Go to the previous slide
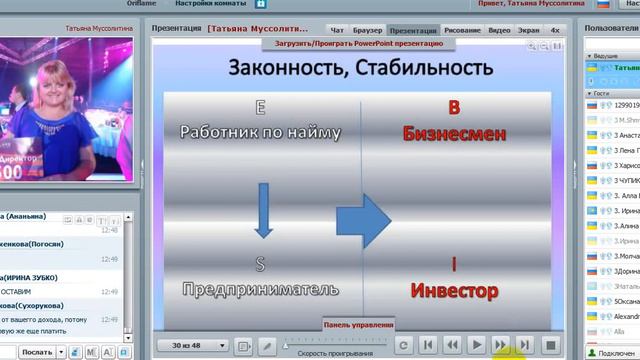Screen dimensions: 640x360 tap(452, 345)
